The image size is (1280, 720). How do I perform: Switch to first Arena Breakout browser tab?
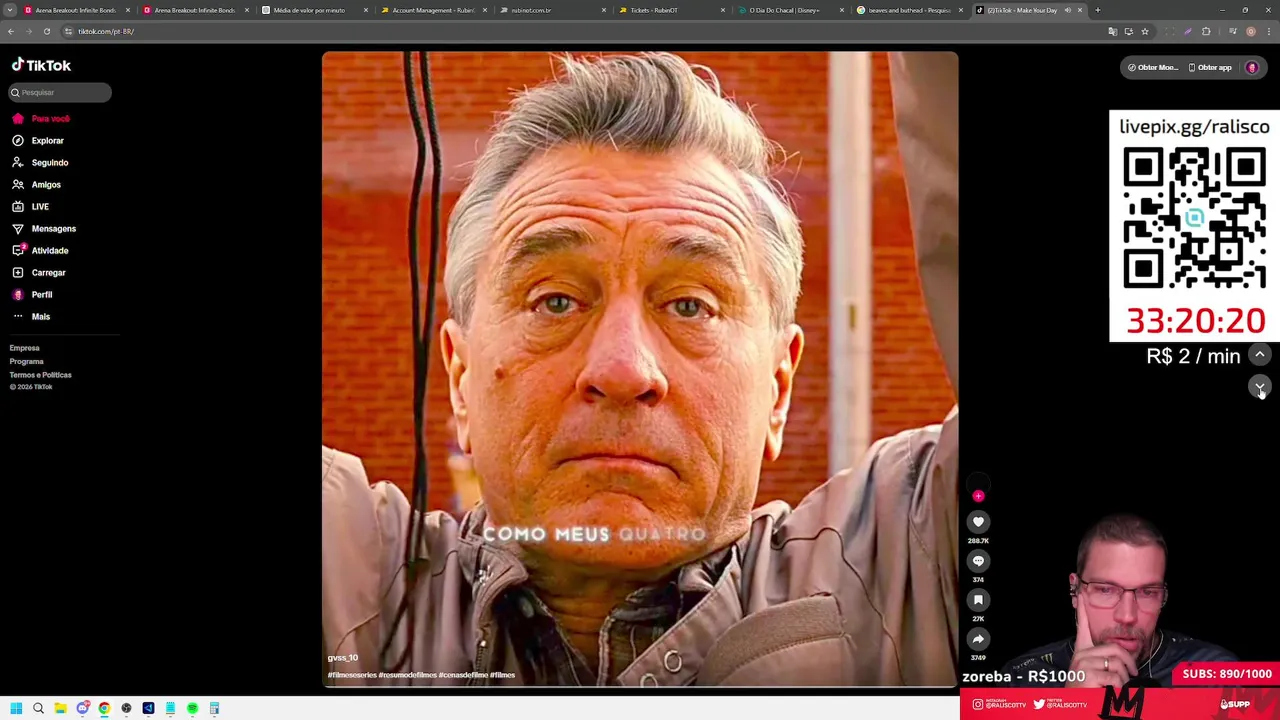tap(76, 10)
